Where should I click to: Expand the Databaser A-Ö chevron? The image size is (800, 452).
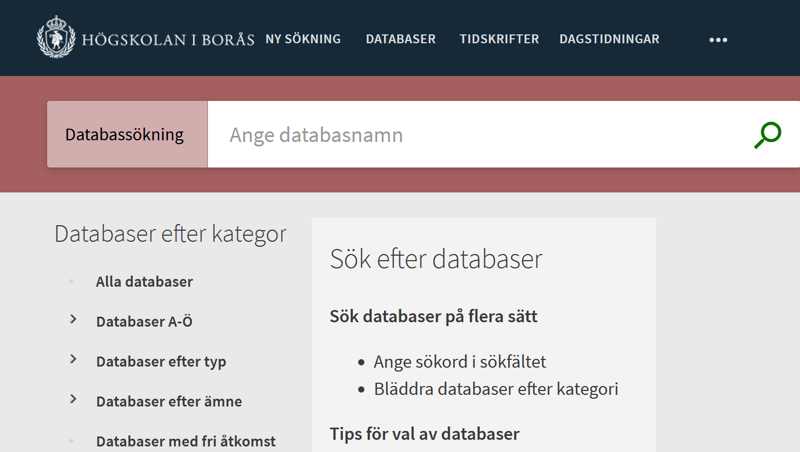tap(73, 320)
